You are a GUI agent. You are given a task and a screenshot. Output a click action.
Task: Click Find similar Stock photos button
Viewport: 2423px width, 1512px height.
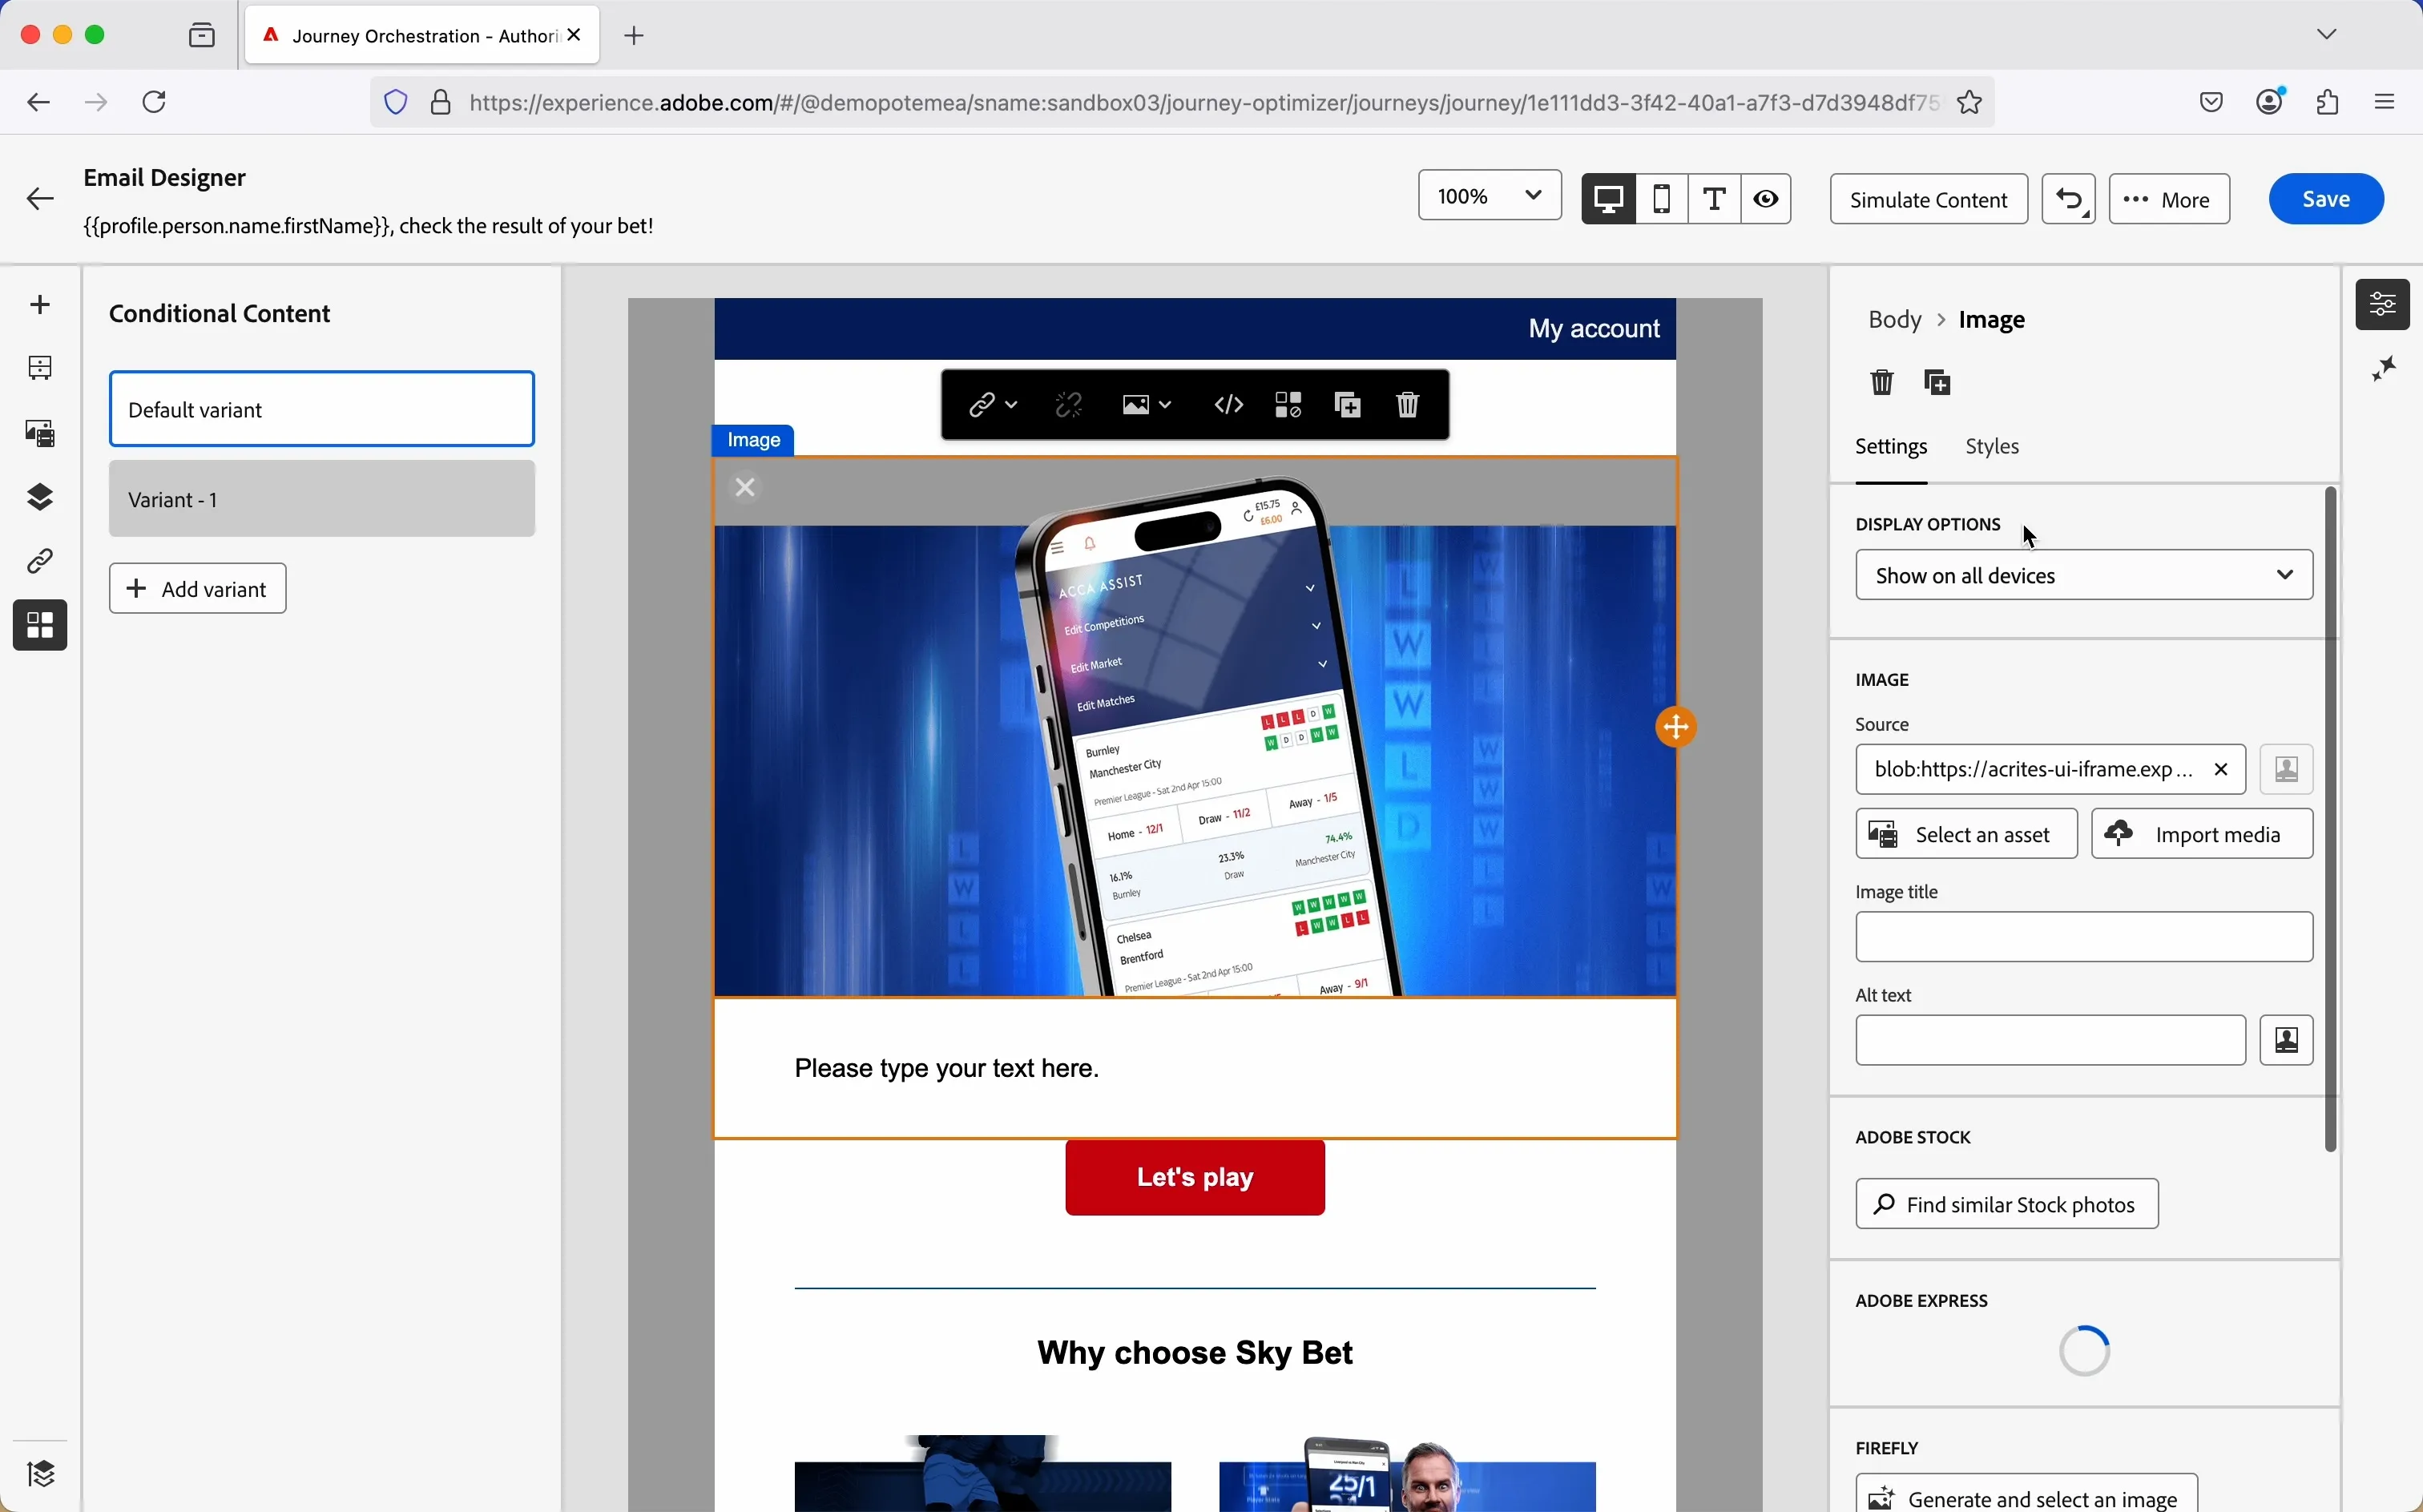click(2007, 1204)
